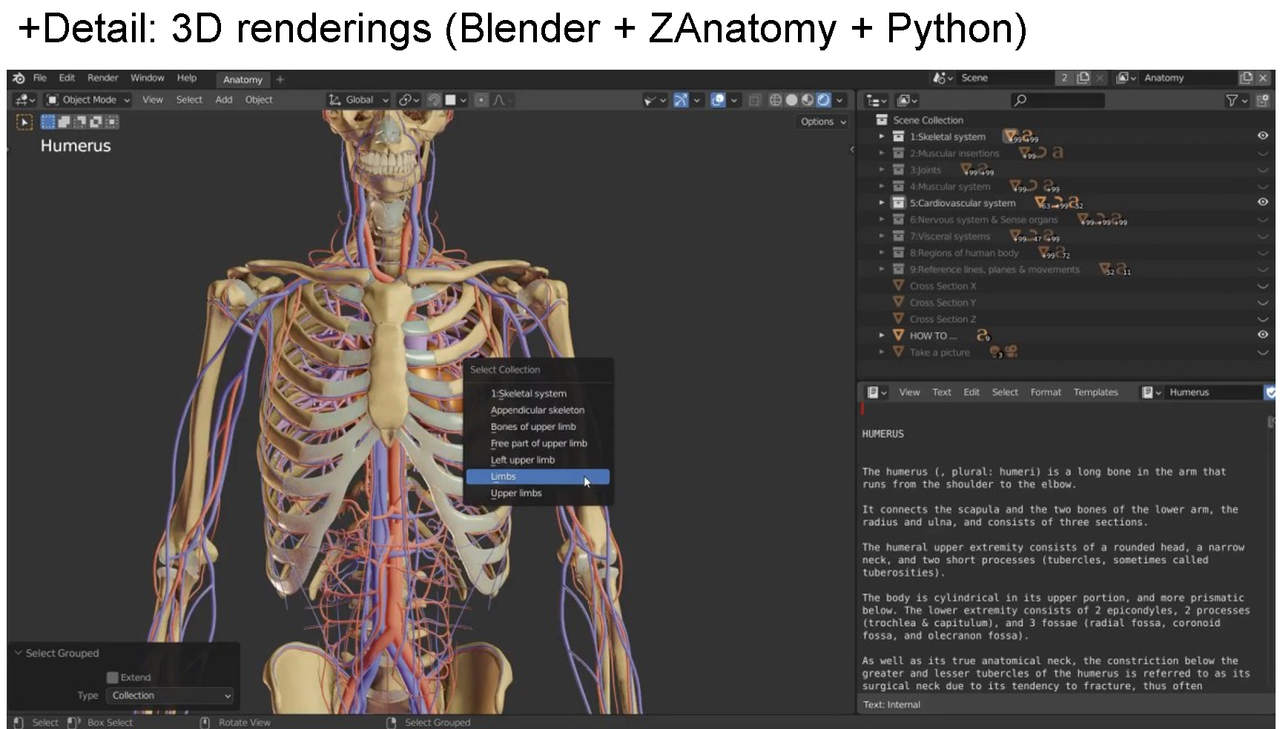Switch to solid viewport shading
1280x729 pixels.
tap(792, 100)
